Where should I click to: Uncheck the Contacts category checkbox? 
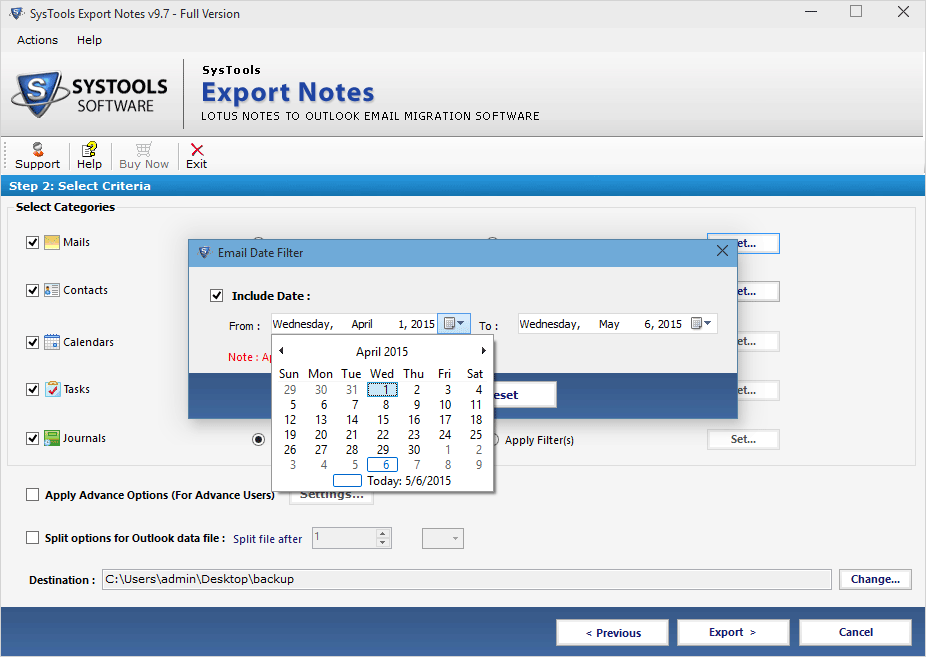[32, 290]
